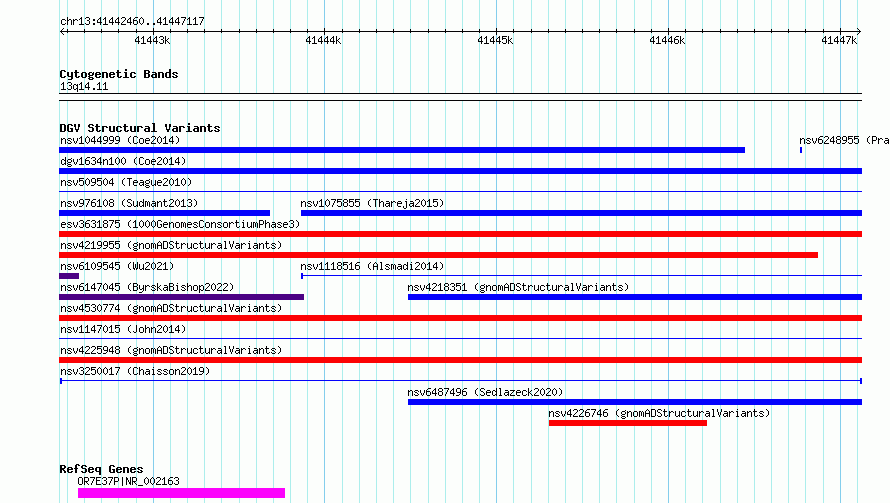Select the nsv1075855 (Thareja2015) variant bar
Image resolution: width=890 pixels, height=503 pixels.
pos(581,213)
